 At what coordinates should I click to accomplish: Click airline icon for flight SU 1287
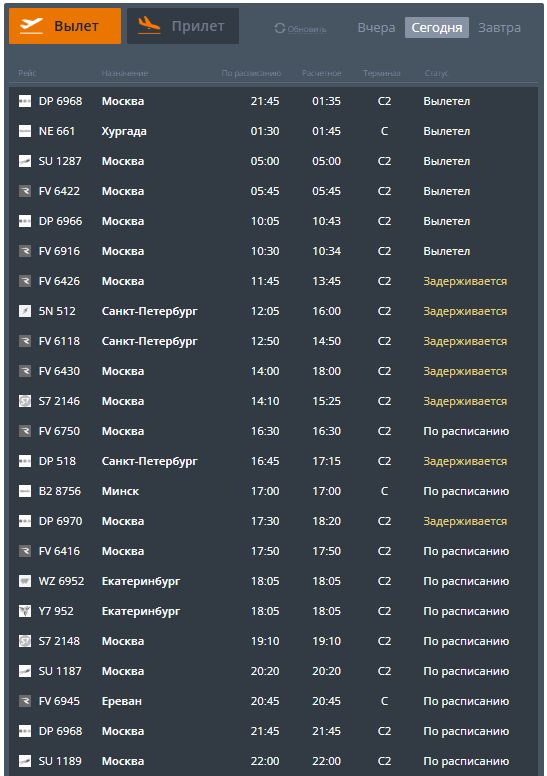coord(25,161)
